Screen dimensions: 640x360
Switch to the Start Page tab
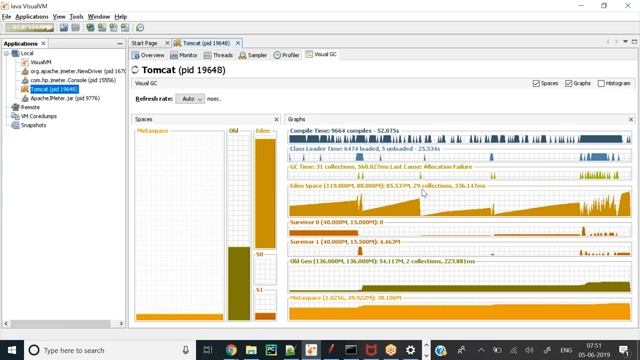pos(144,43)
